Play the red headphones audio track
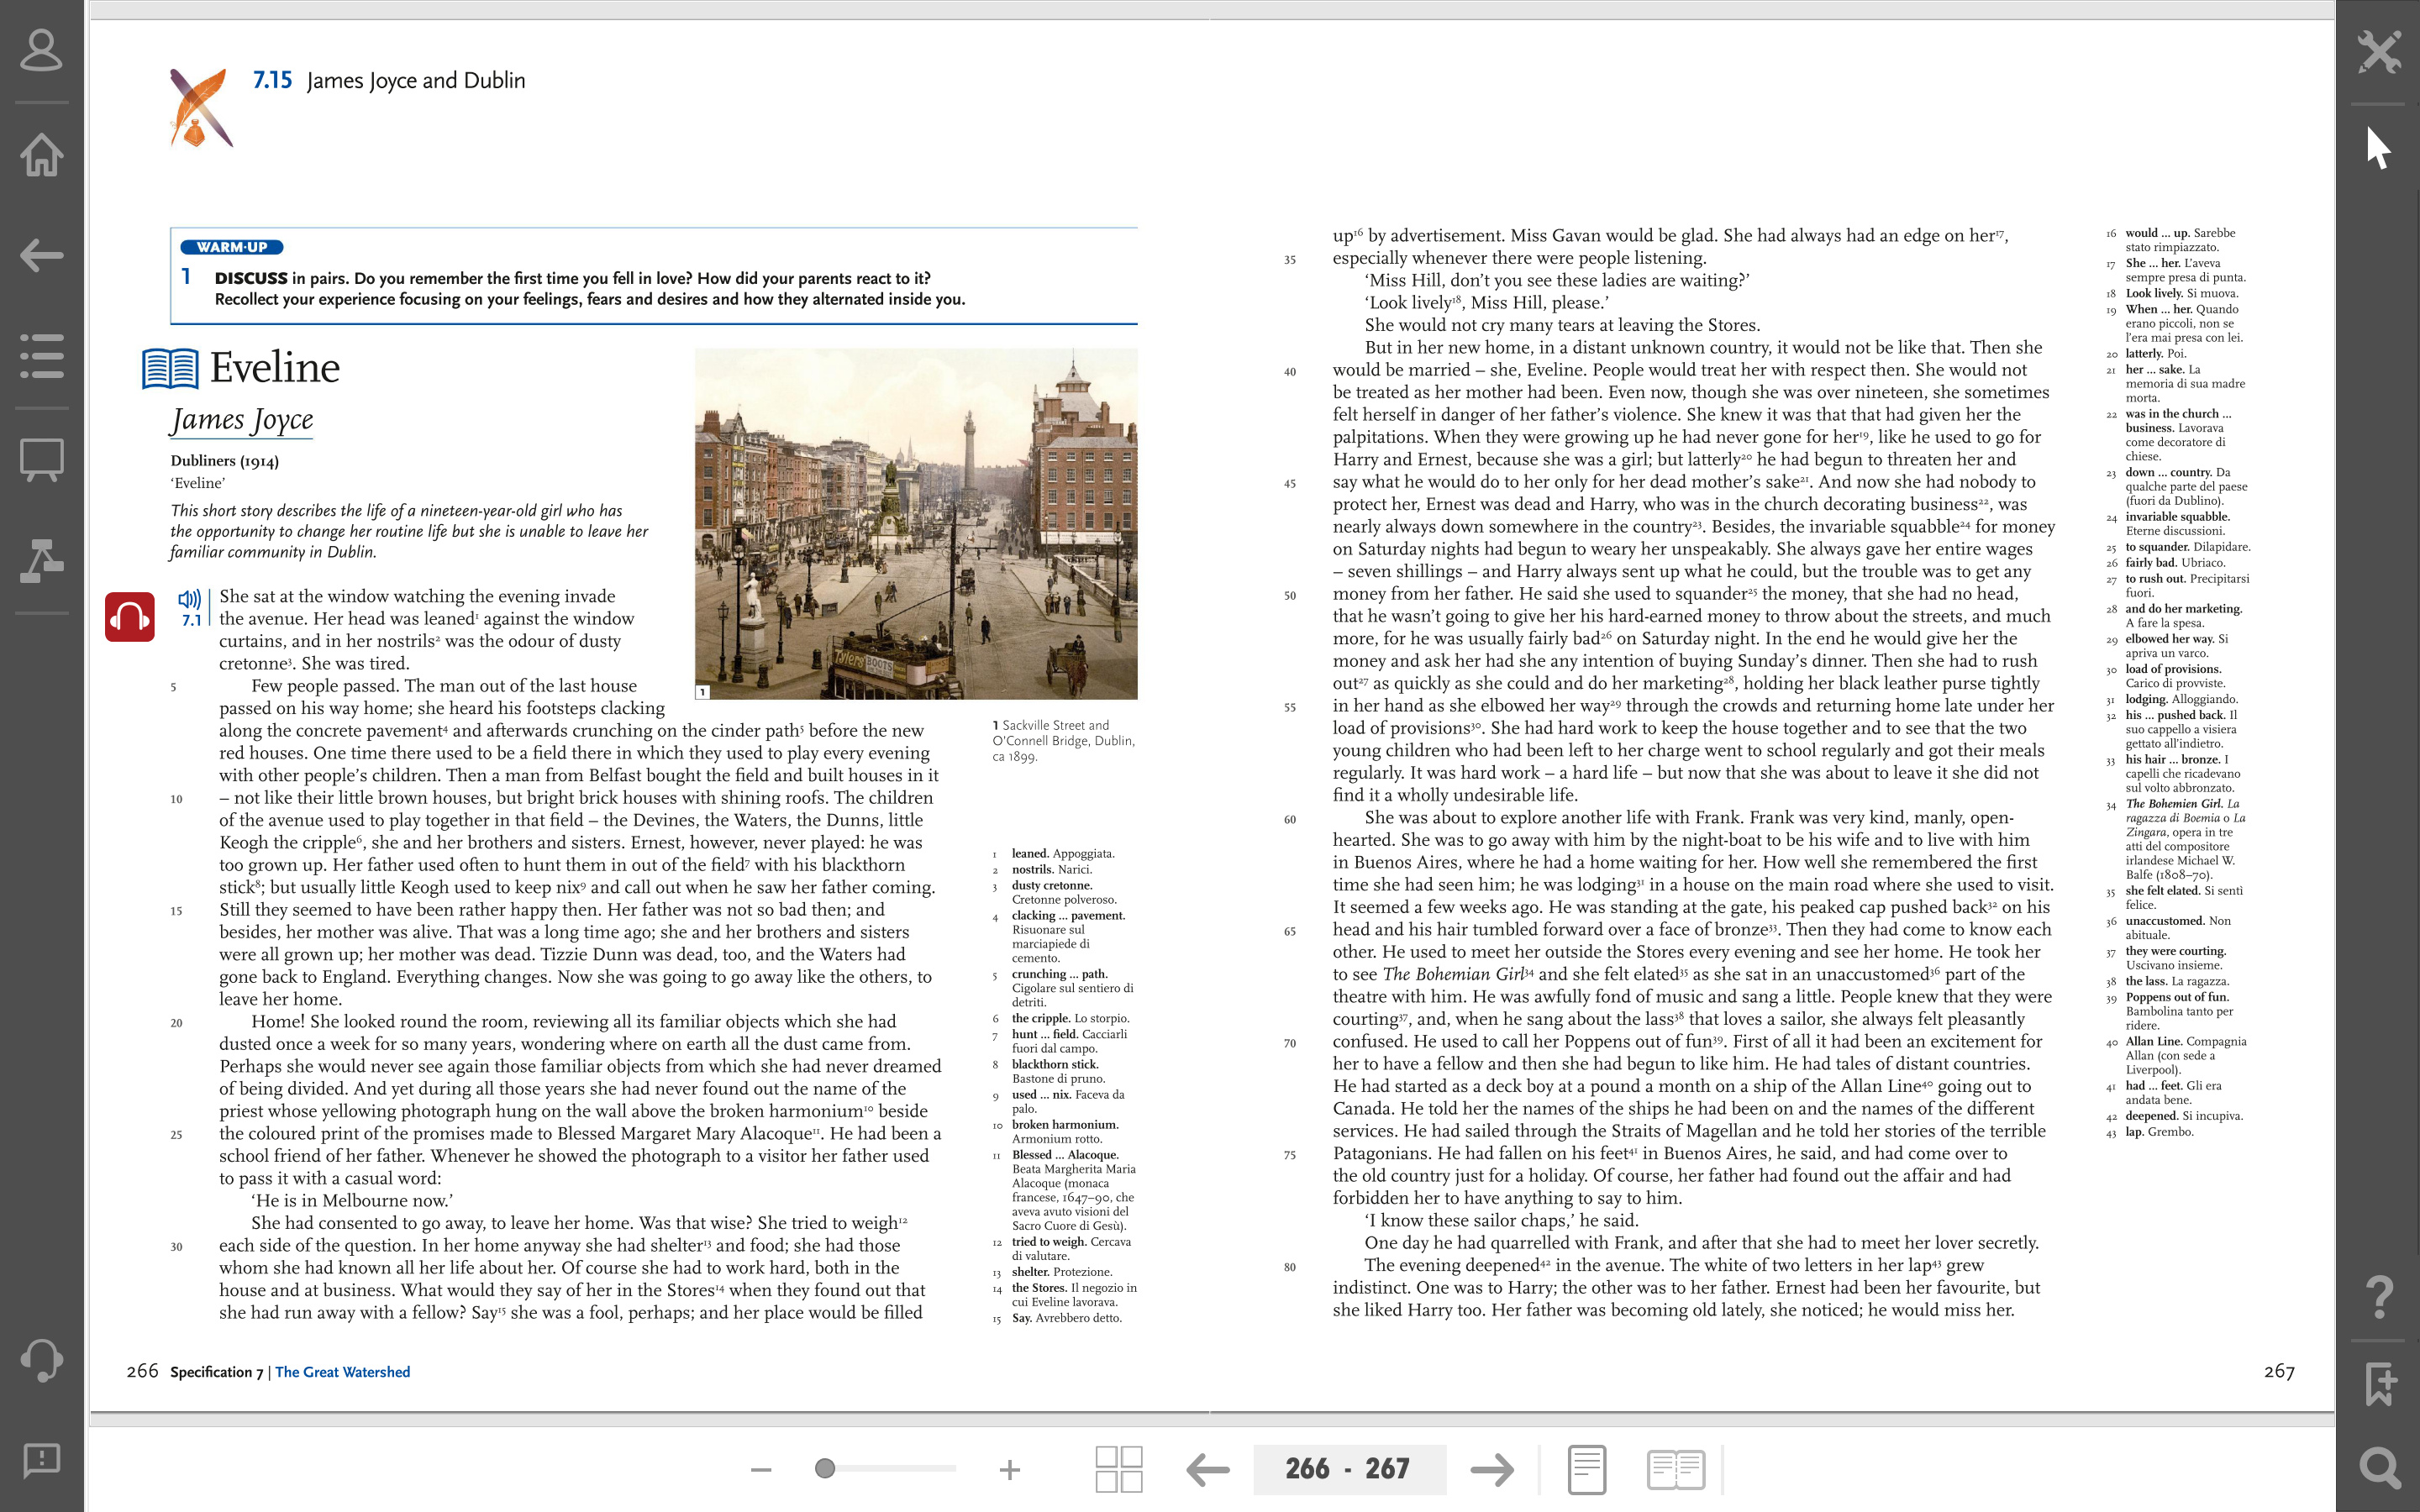The image size is (2420, 1512). [130, 617]
